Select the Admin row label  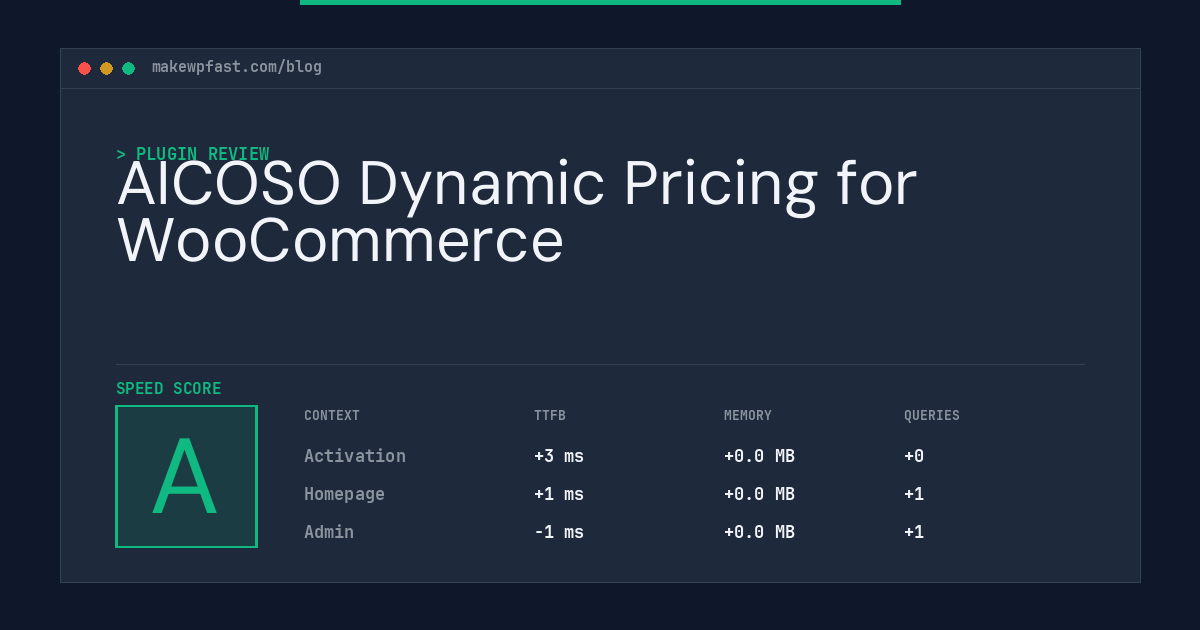pos(329,532)
